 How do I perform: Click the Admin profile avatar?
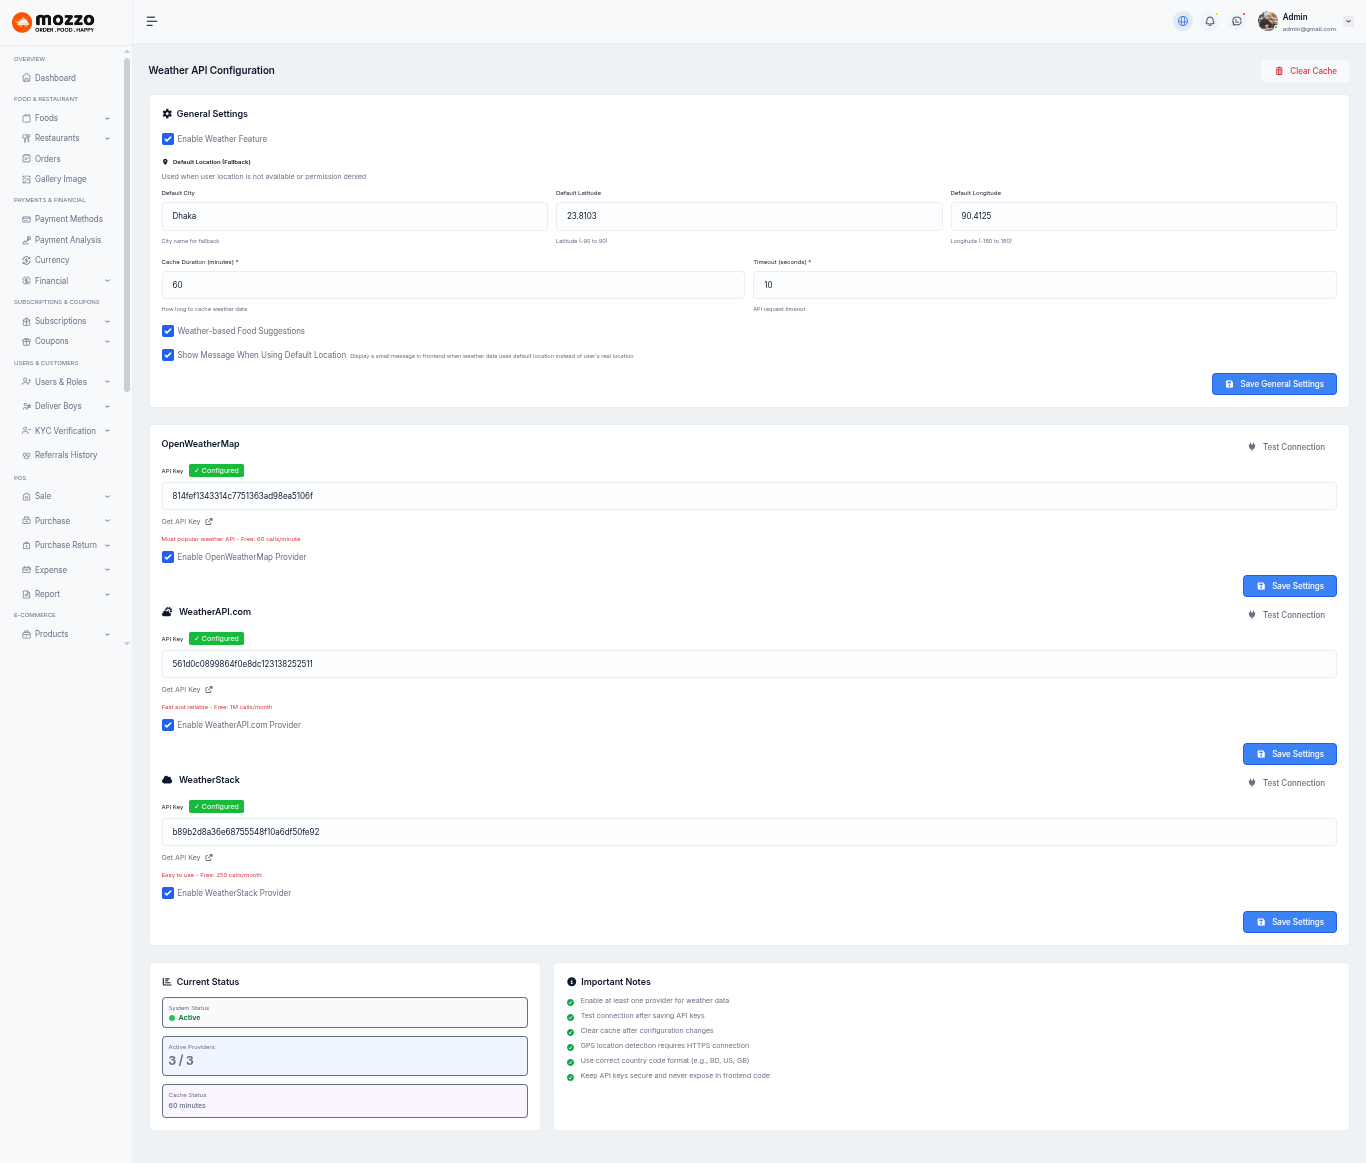click(1268, 21)
